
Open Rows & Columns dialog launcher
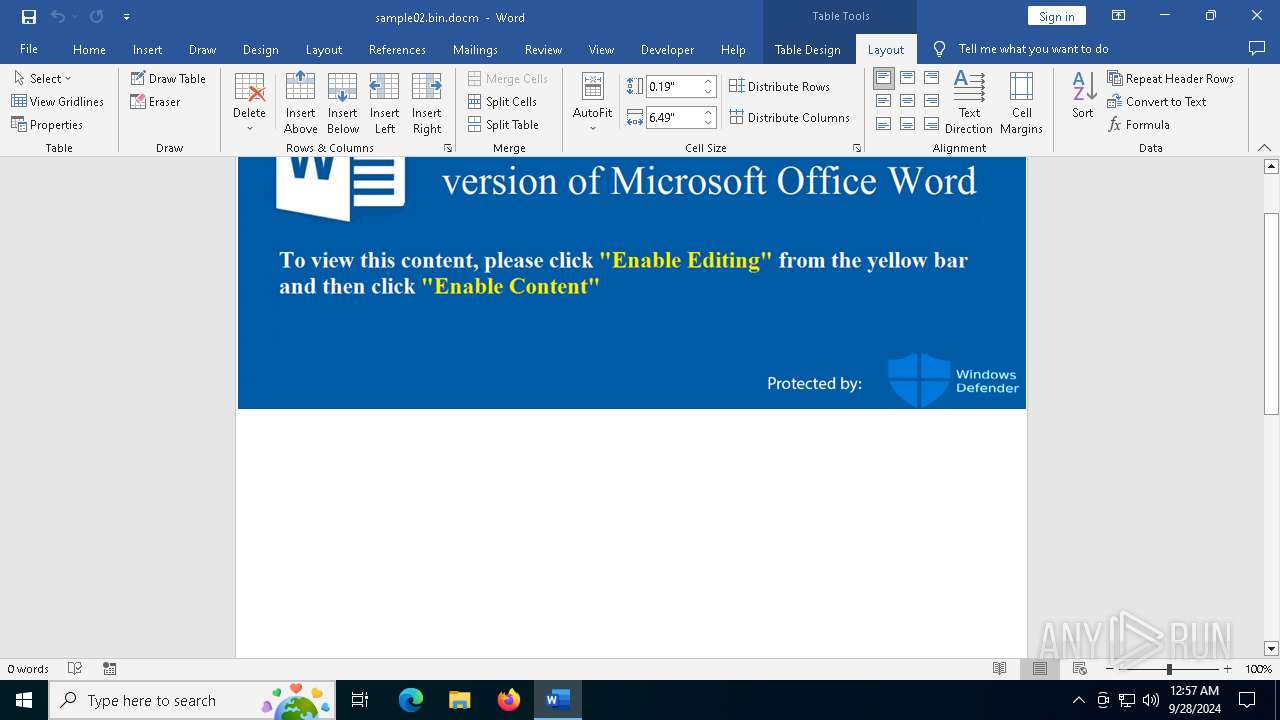[x=448, y=148]
